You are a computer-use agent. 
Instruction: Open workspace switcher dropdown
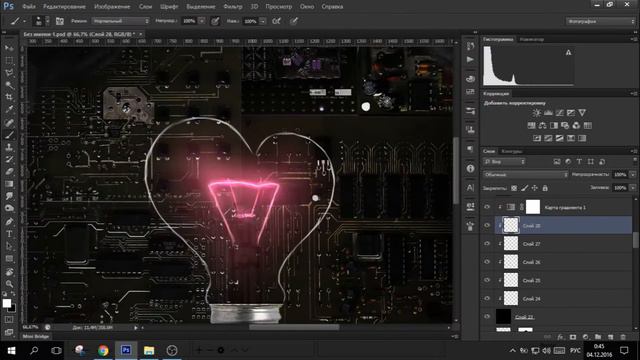[x=600, y=21]
